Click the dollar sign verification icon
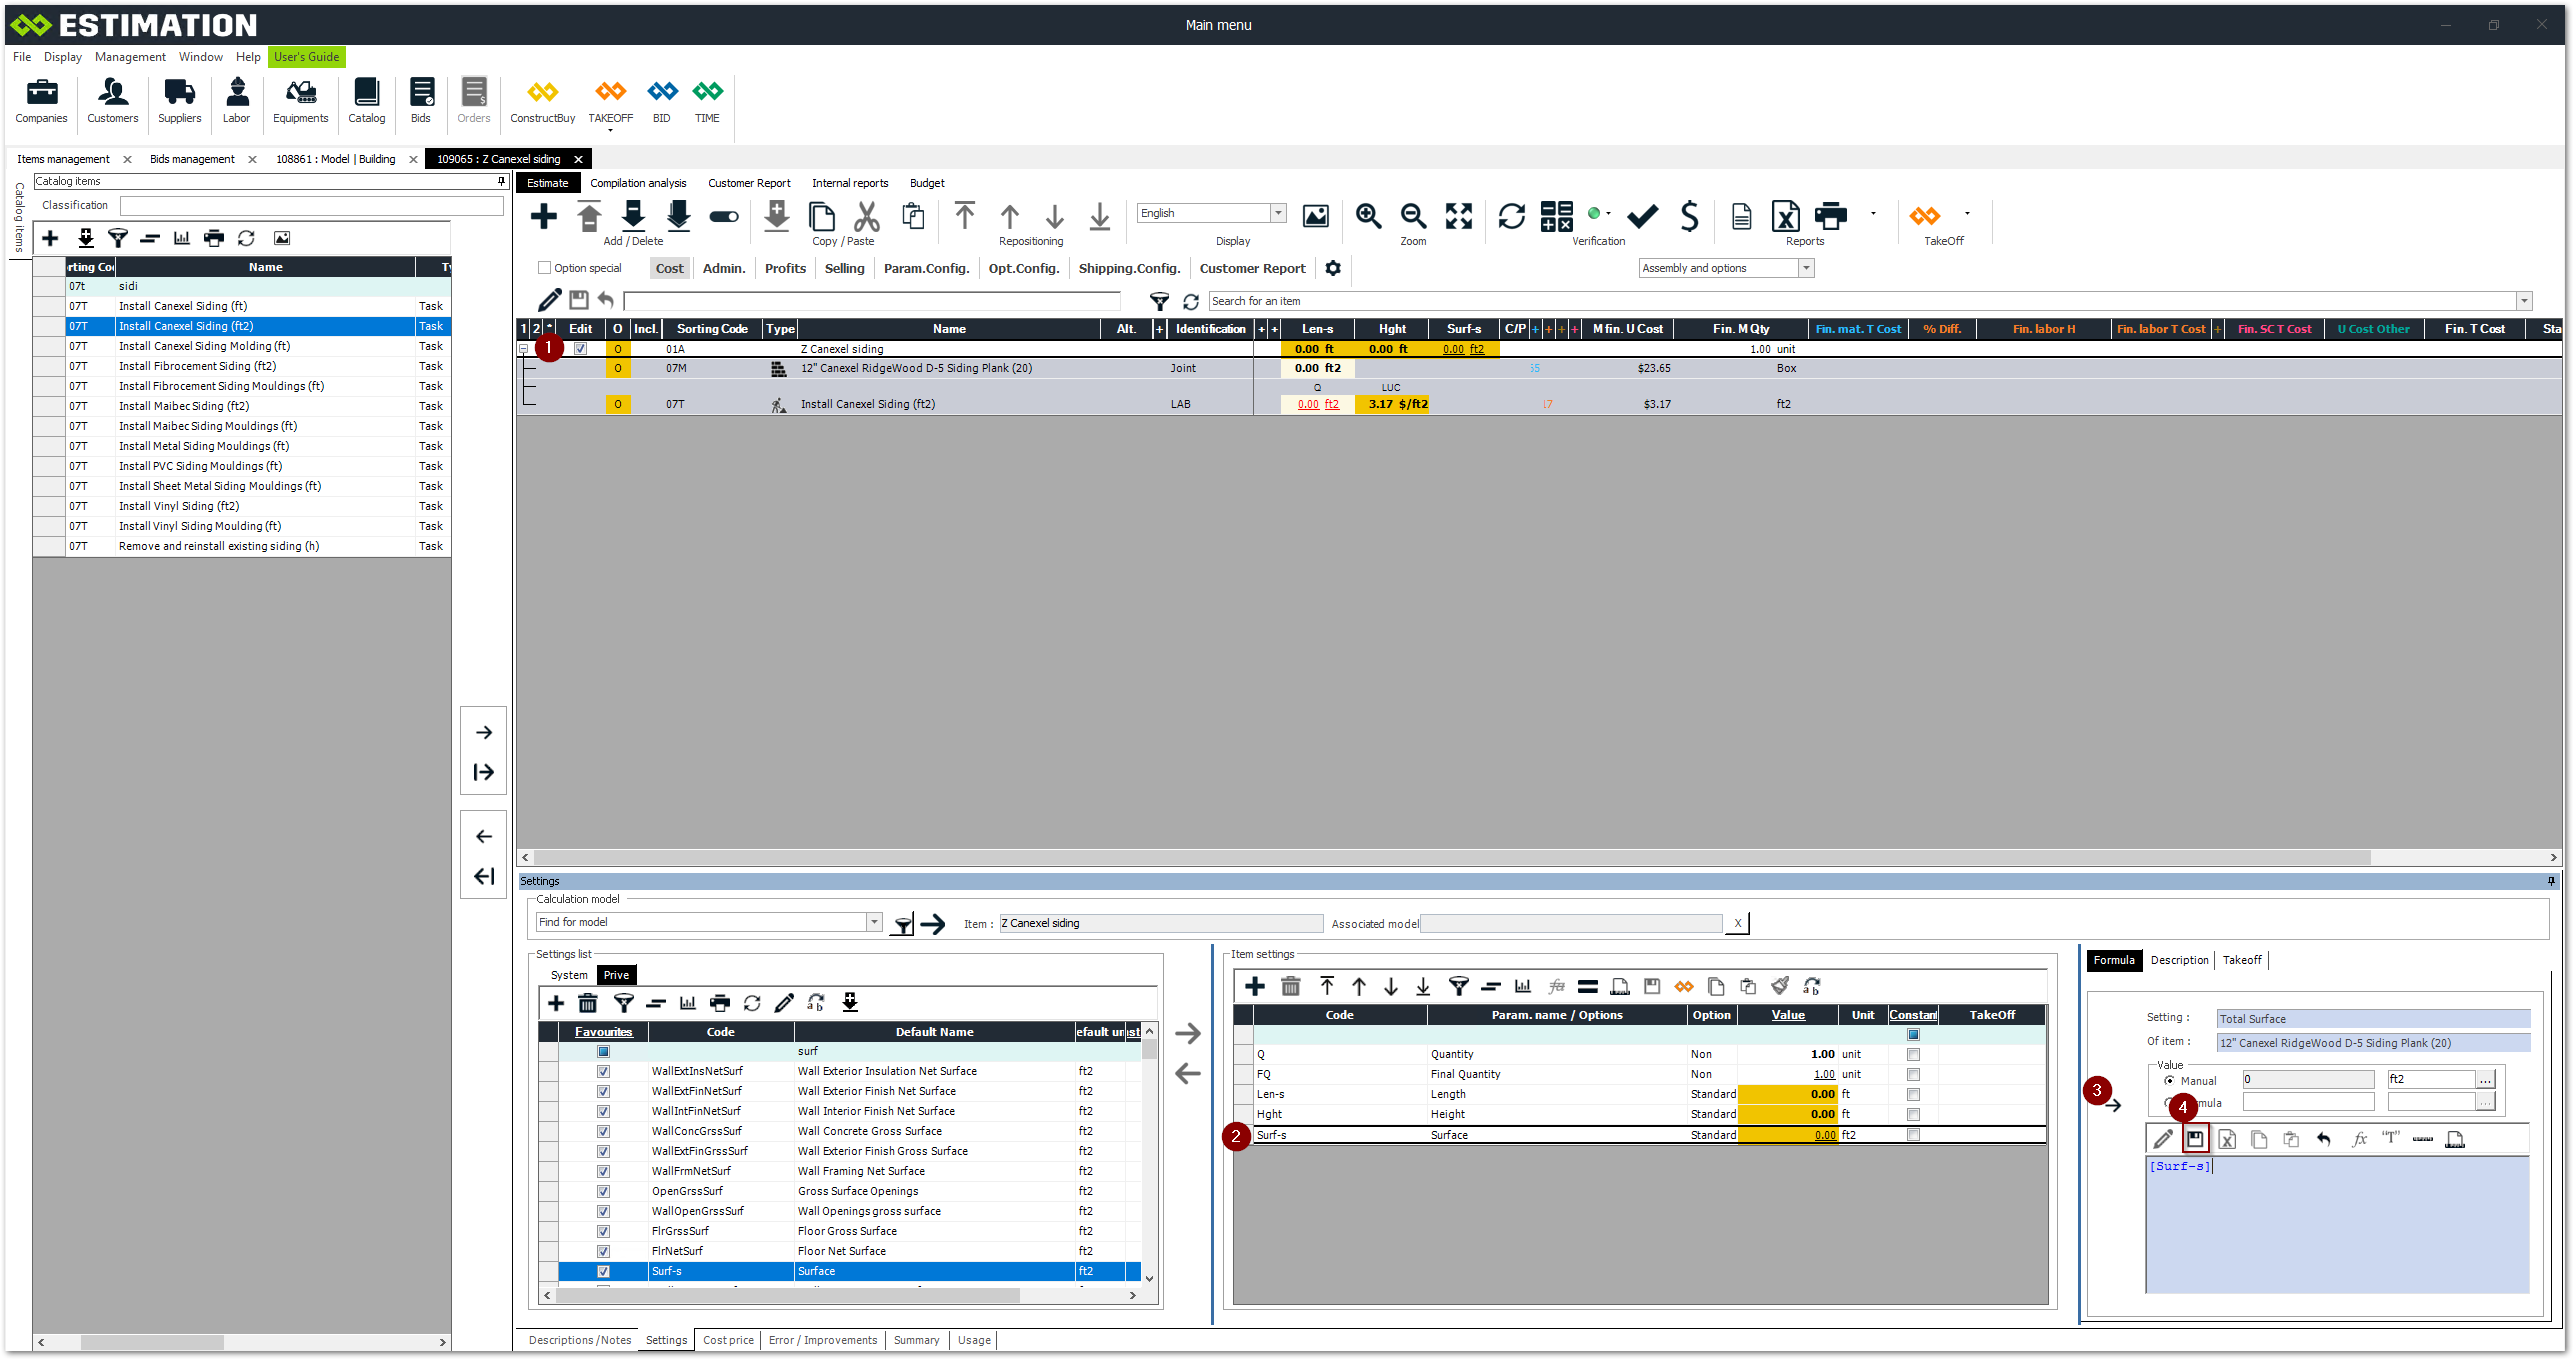The image size is (2574, 1360). click(1689, 215)
